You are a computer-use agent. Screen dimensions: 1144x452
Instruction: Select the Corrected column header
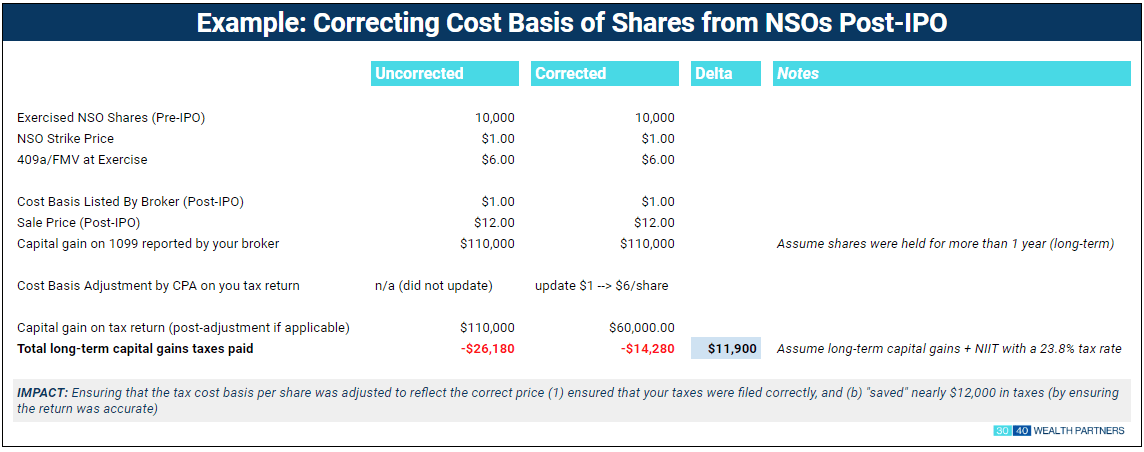(607, 74)
